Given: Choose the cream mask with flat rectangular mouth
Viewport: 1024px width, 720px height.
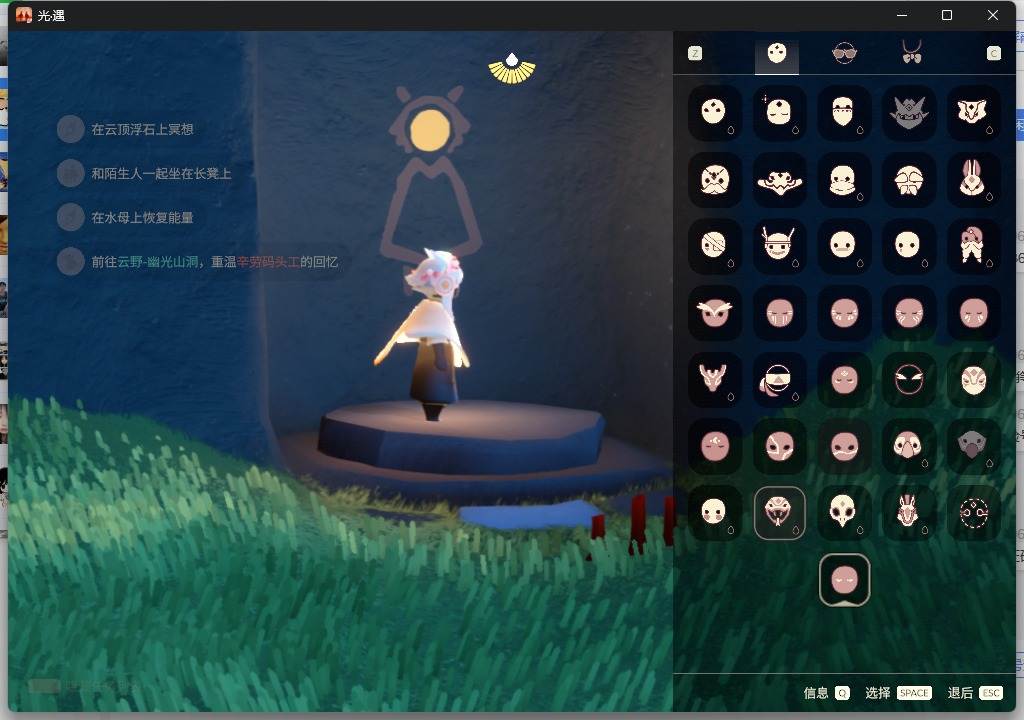Looking at the screenshot, I should tap(844, 246).
